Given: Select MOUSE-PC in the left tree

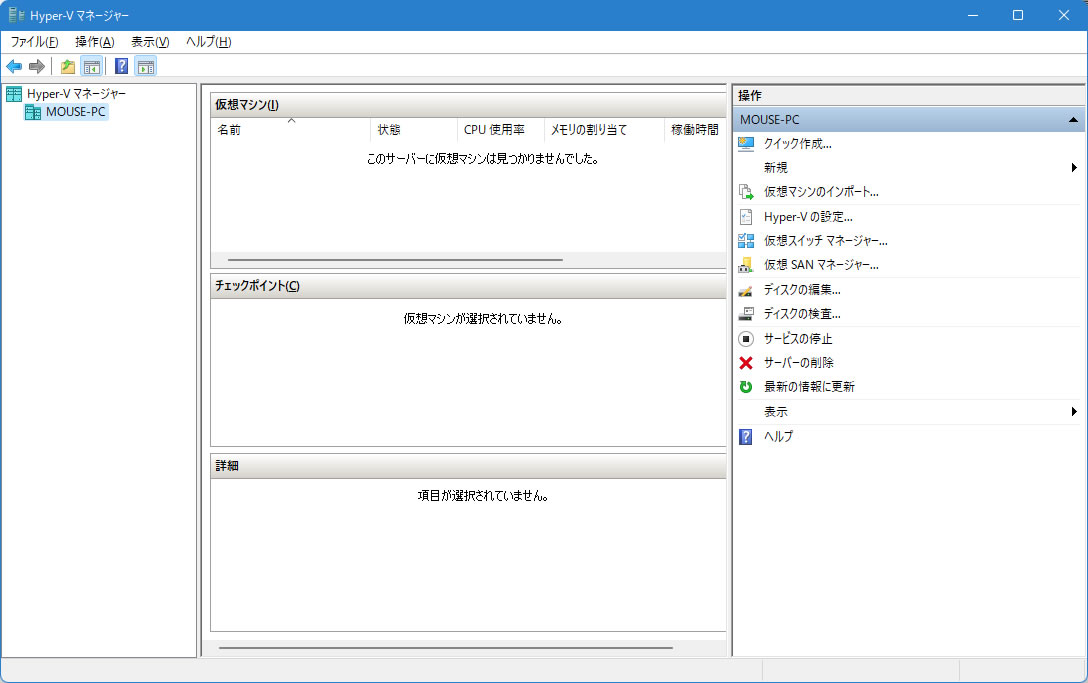Looking at the screenshot, I should pyautogui.click(x=75, y=112).
